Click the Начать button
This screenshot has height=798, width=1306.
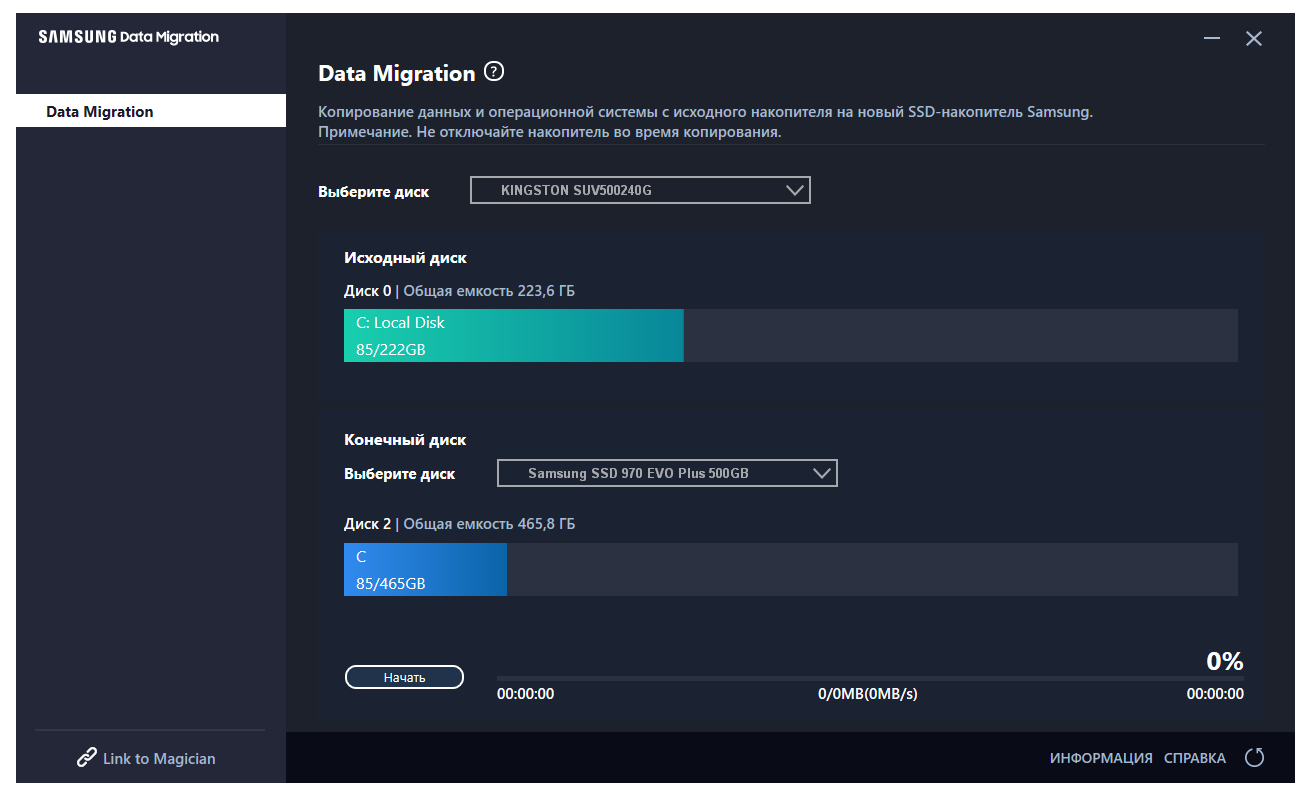pyautogui.click(x=404, y=677)
